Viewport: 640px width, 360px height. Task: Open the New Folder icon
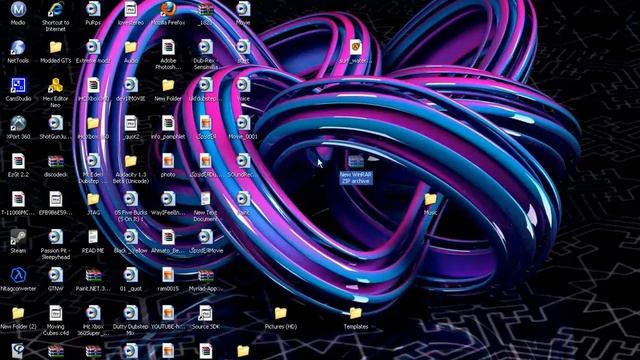168,85
